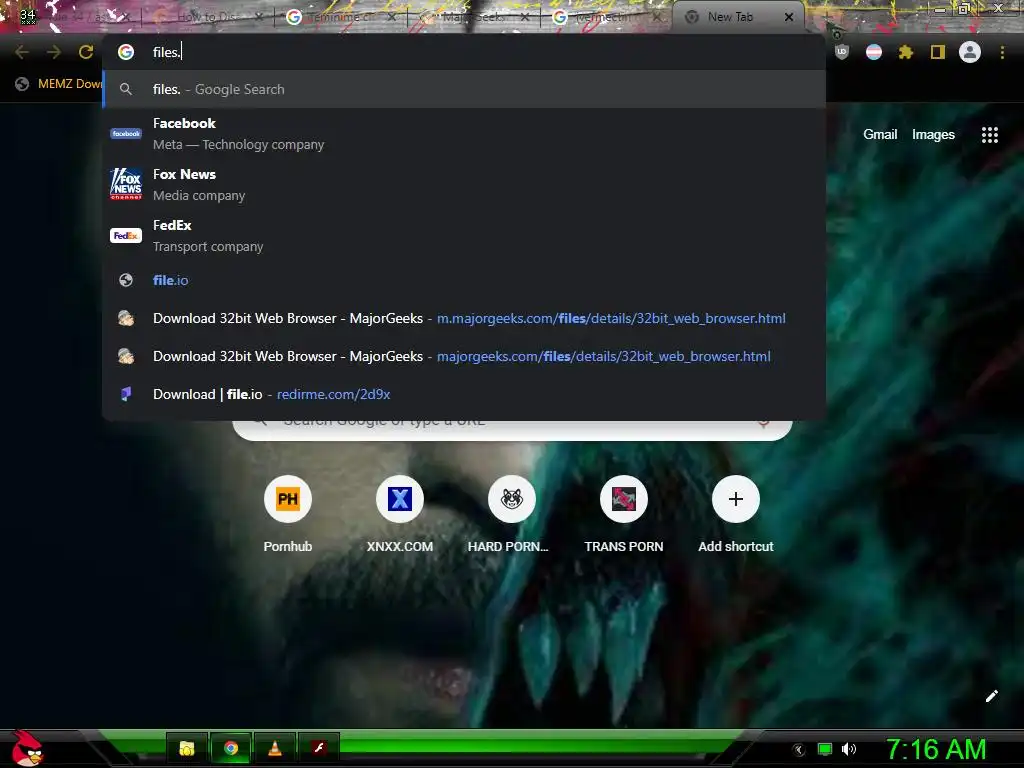Toggle the Chrome side panel icon
The height and width of the screenshot is (768, 1024).
click(x=938, y=52)
